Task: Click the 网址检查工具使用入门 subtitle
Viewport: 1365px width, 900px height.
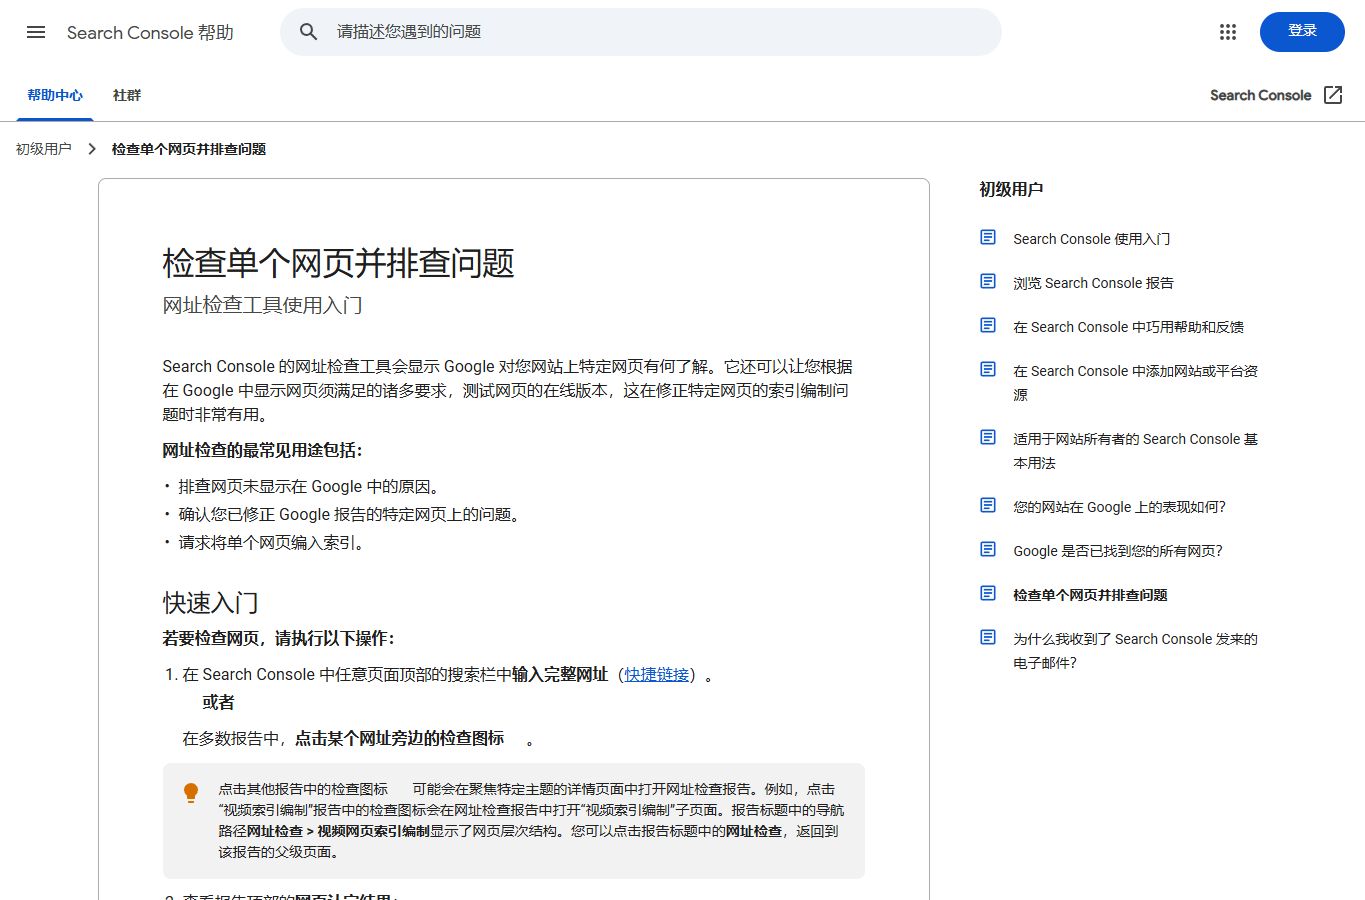Action: (x=263, y=305)
